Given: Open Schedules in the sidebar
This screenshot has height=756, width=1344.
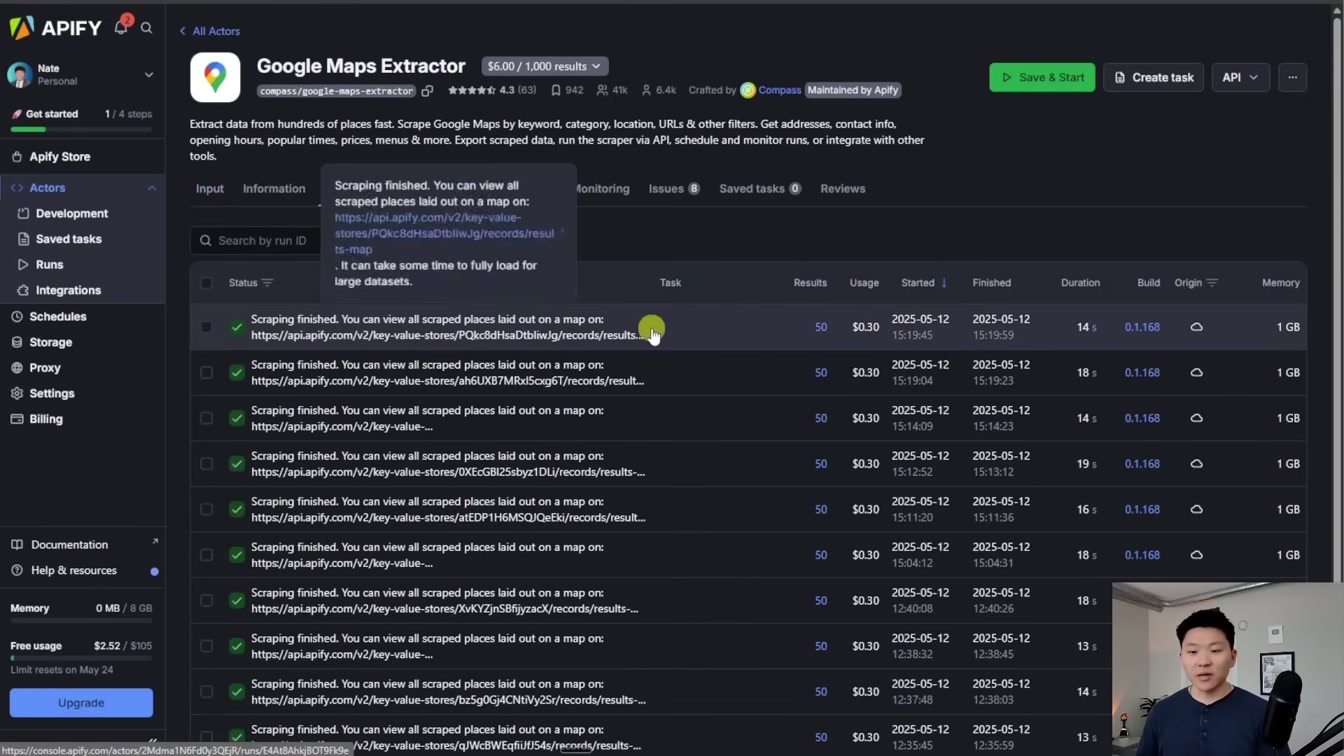Looking at the screenshot, I should coord(58,316).
